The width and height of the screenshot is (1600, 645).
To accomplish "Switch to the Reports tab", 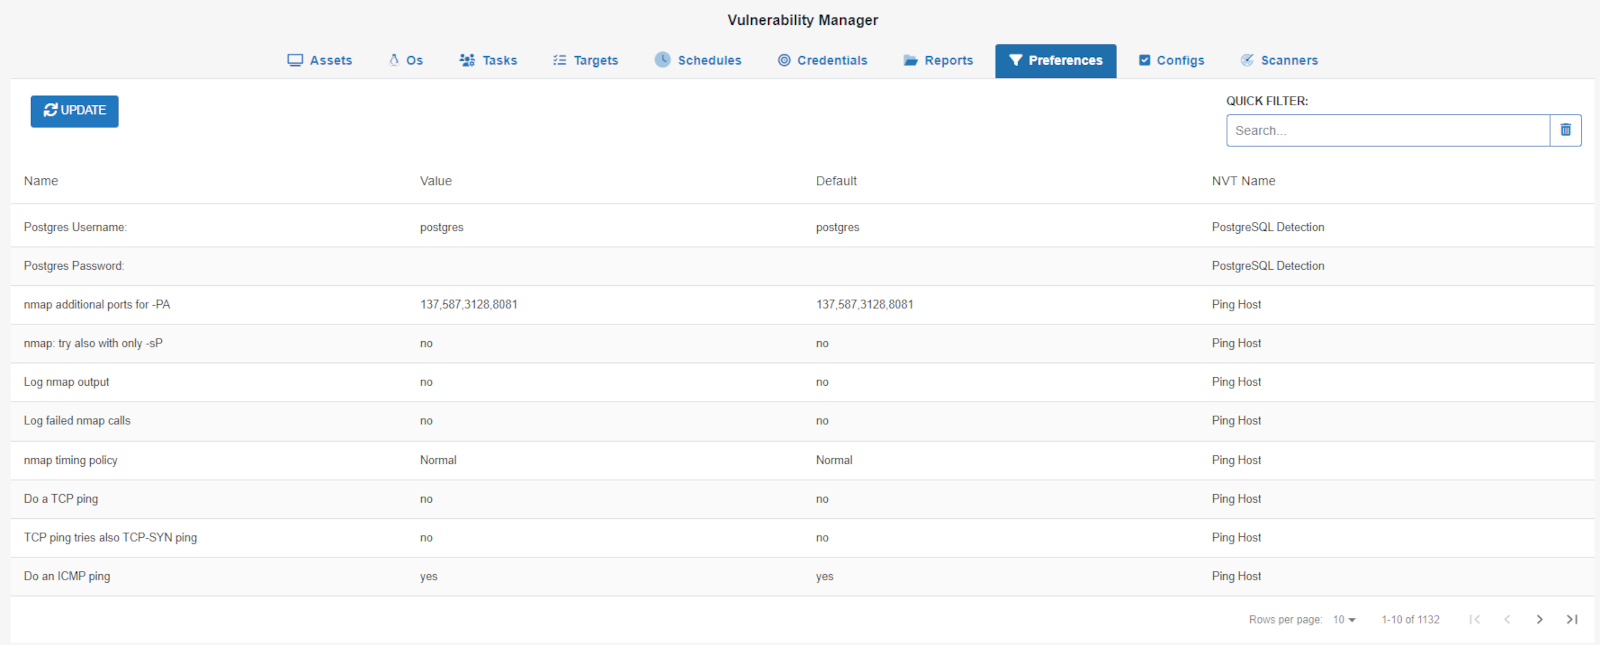I will point(938,61).
